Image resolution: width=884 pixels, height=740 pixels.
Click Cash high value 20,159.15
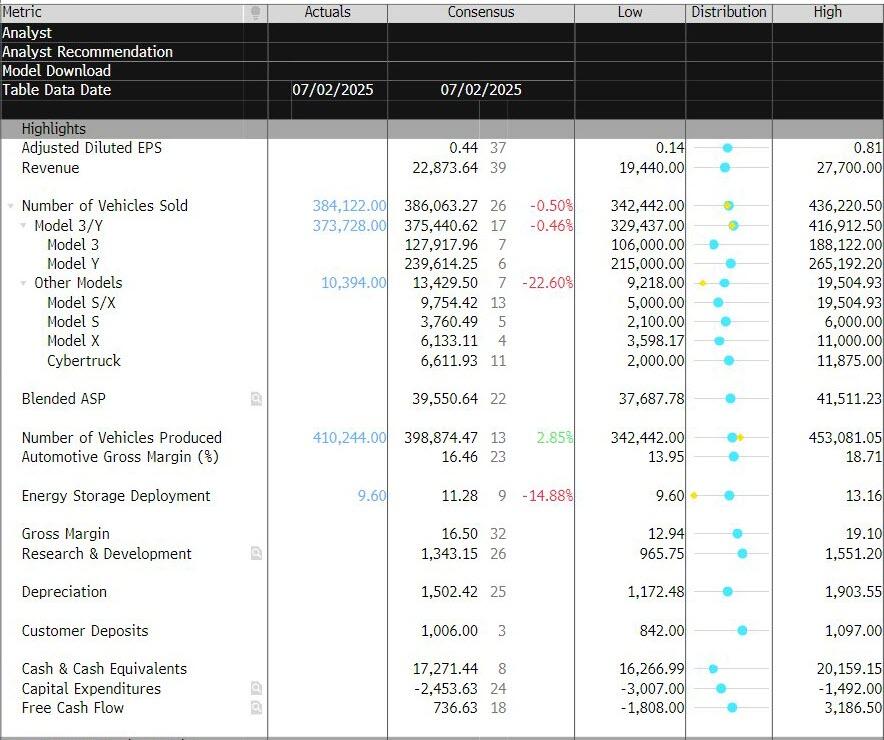849,669
